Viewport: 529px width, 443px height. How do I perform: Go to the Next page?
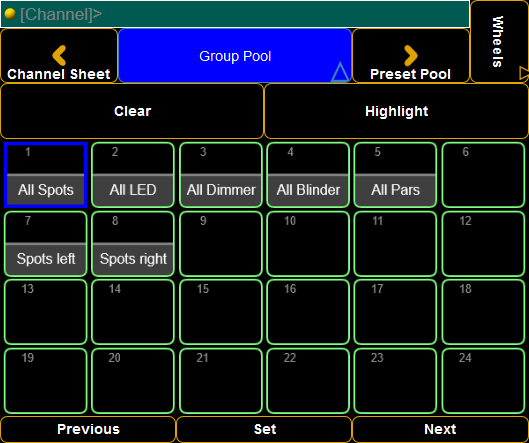coord(440,429)
